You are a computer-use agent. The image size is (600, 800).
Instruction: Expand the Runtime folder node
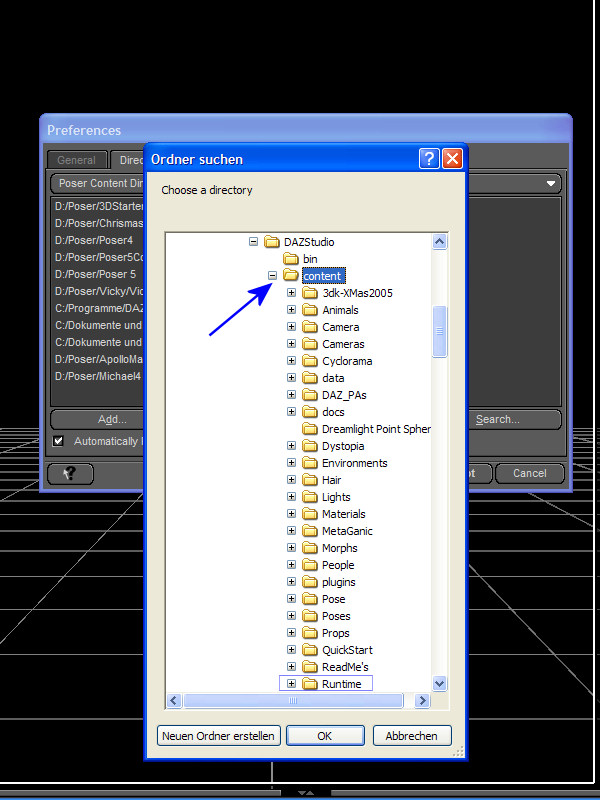point(291,684)
